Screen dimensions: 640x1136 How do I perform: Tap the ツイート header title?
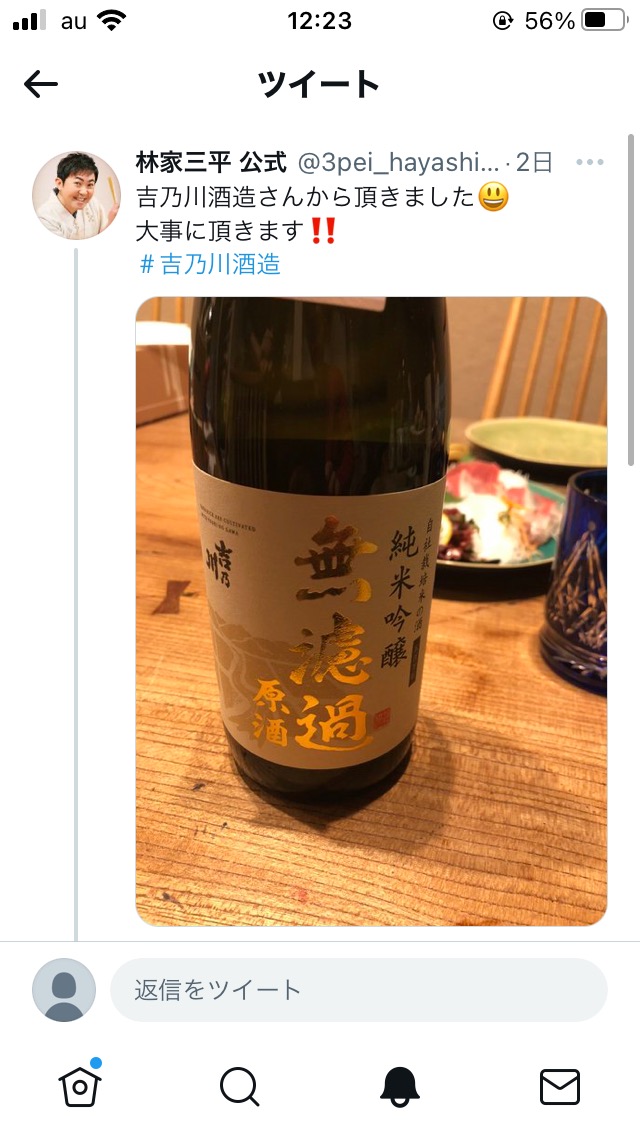(x=319, y=85)
